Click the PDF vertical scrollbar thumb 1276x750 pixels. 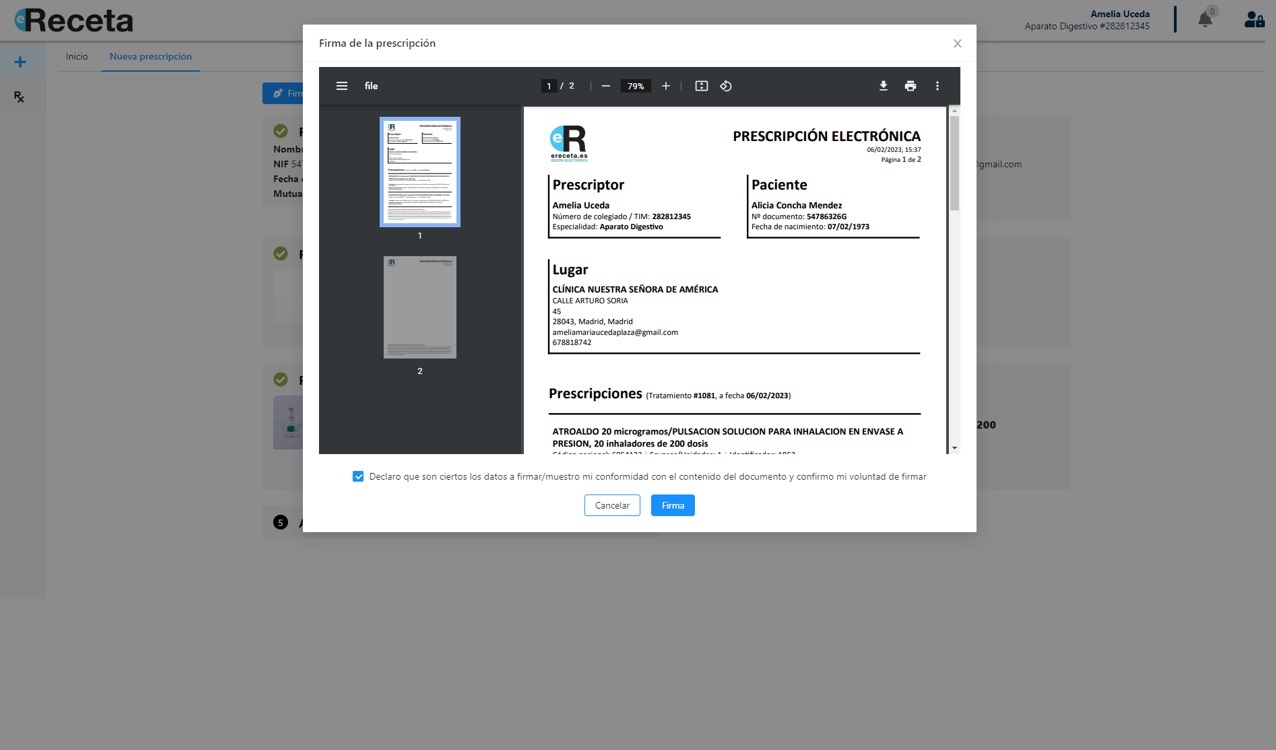954,162
